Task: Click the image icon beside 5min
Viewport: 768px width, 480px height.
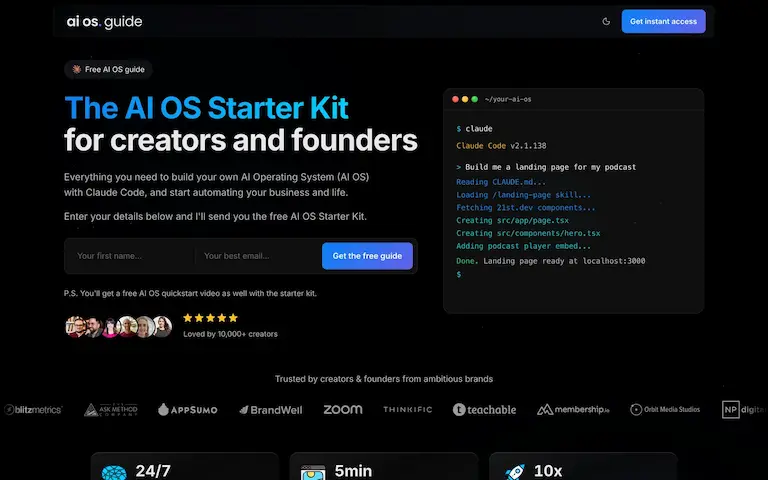Action: tap(312, 473)
